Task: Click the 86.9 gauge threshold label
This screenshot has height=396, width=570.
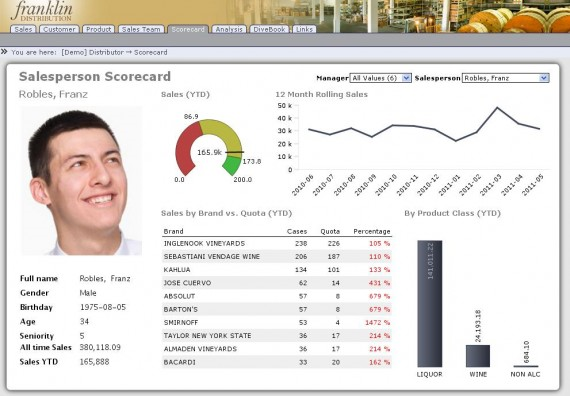Action: (x=191, y=116)
